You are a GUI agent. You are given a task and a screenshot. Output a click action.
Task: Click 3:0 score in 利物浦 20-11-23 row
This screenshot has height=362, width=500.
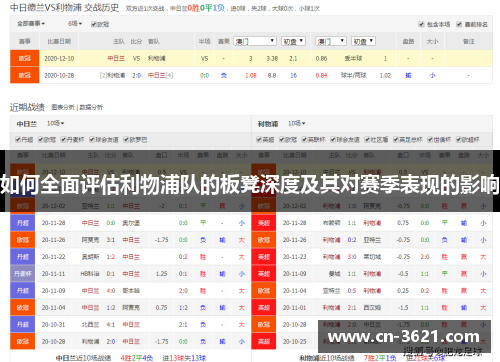click(x=352, y=257)
